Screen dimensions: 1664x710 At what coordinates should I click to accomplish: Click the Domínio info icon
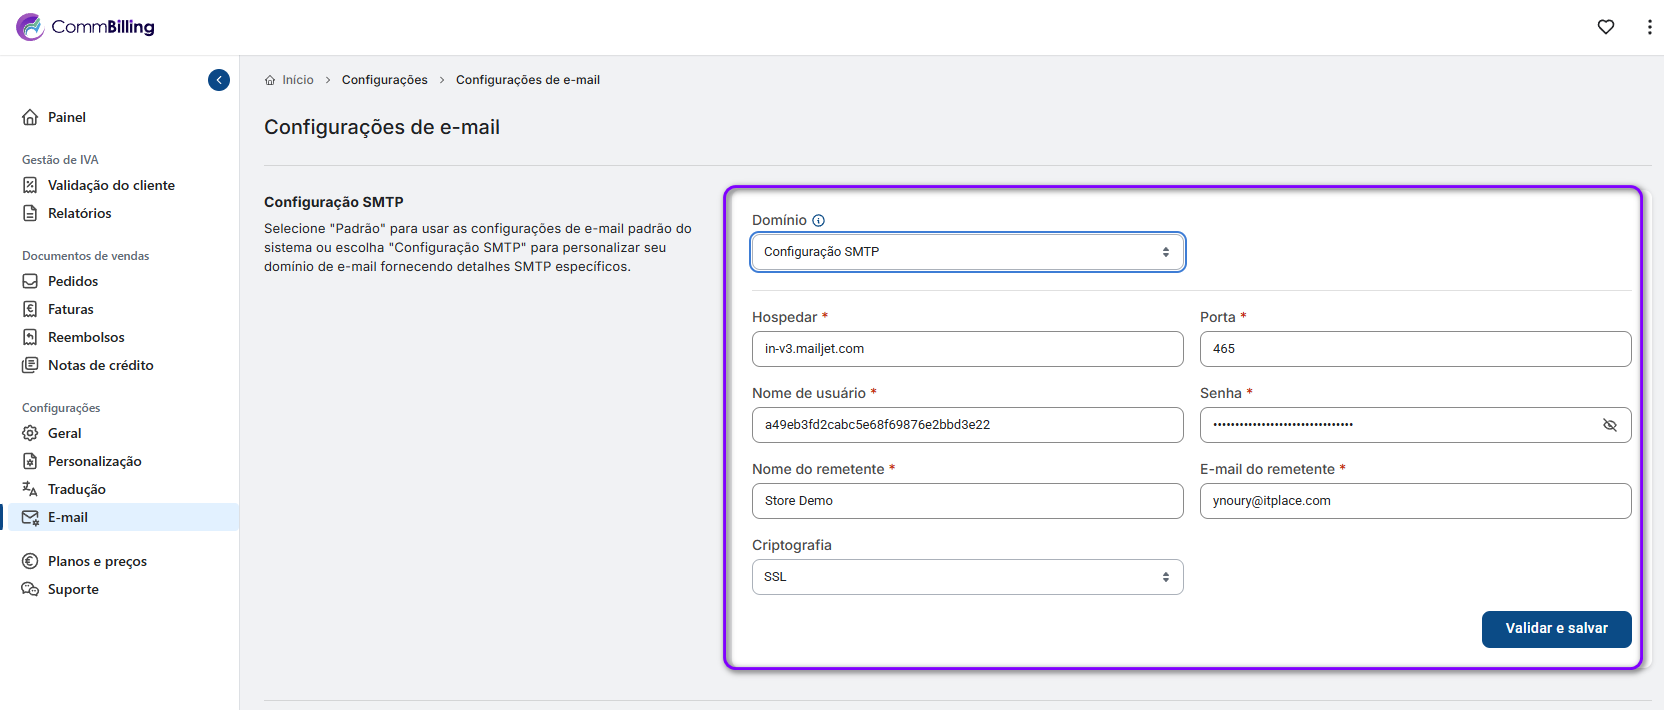coord(818,221)
